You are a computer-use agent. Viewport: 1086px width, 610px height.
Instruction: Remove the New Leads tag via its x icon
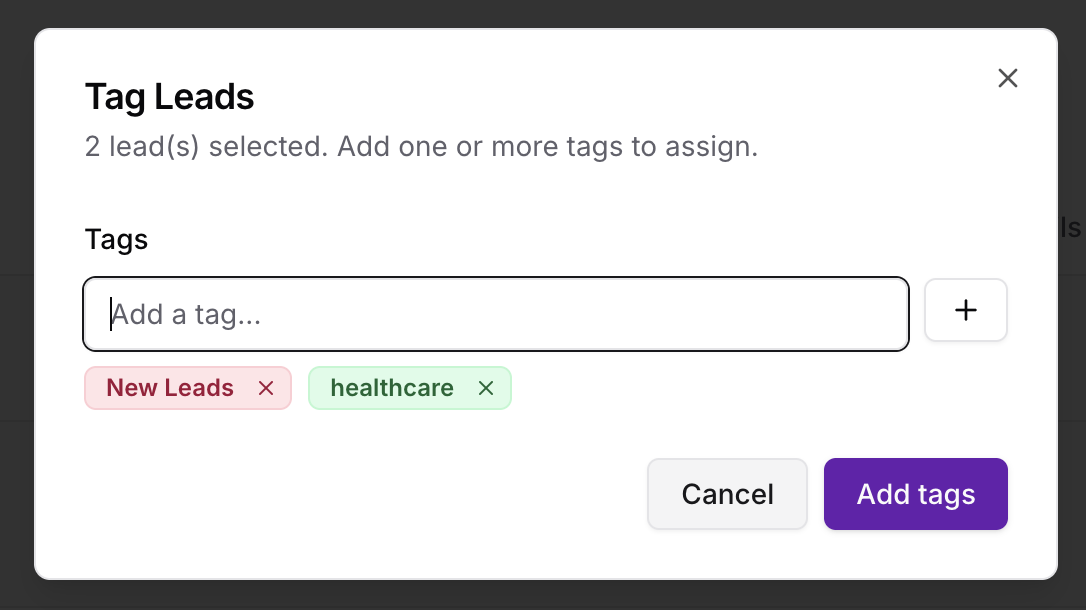[266, 388]
